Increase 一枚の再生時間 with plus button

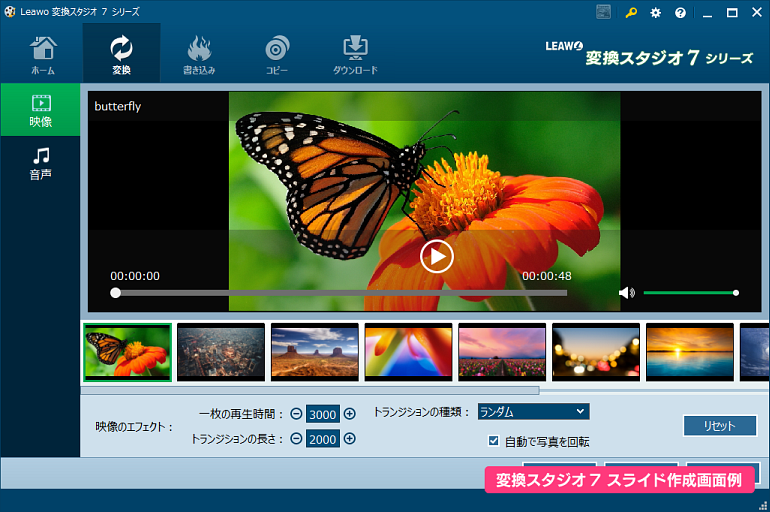tap(349, 414)
